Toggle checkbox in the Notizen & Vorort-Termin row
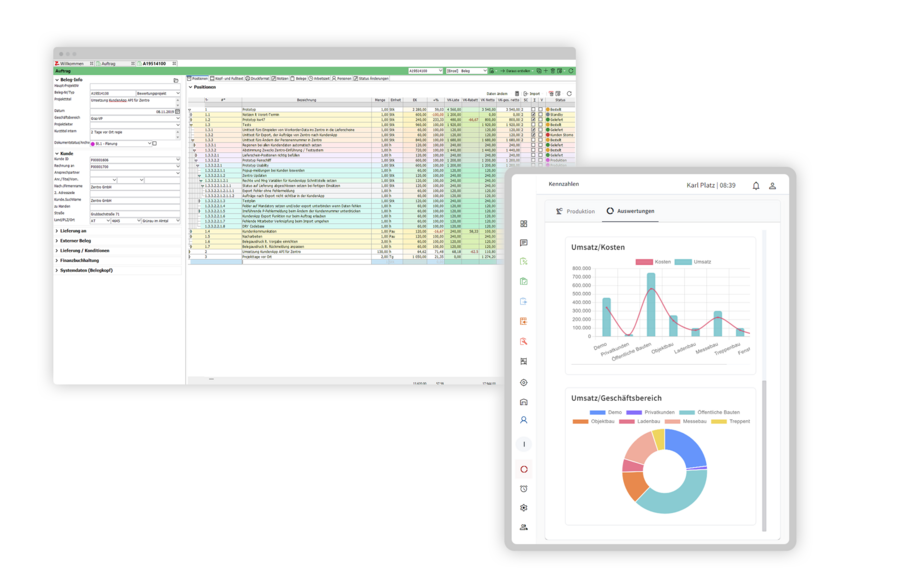Viewport: 904px width, 588px height. coord(534,114)
